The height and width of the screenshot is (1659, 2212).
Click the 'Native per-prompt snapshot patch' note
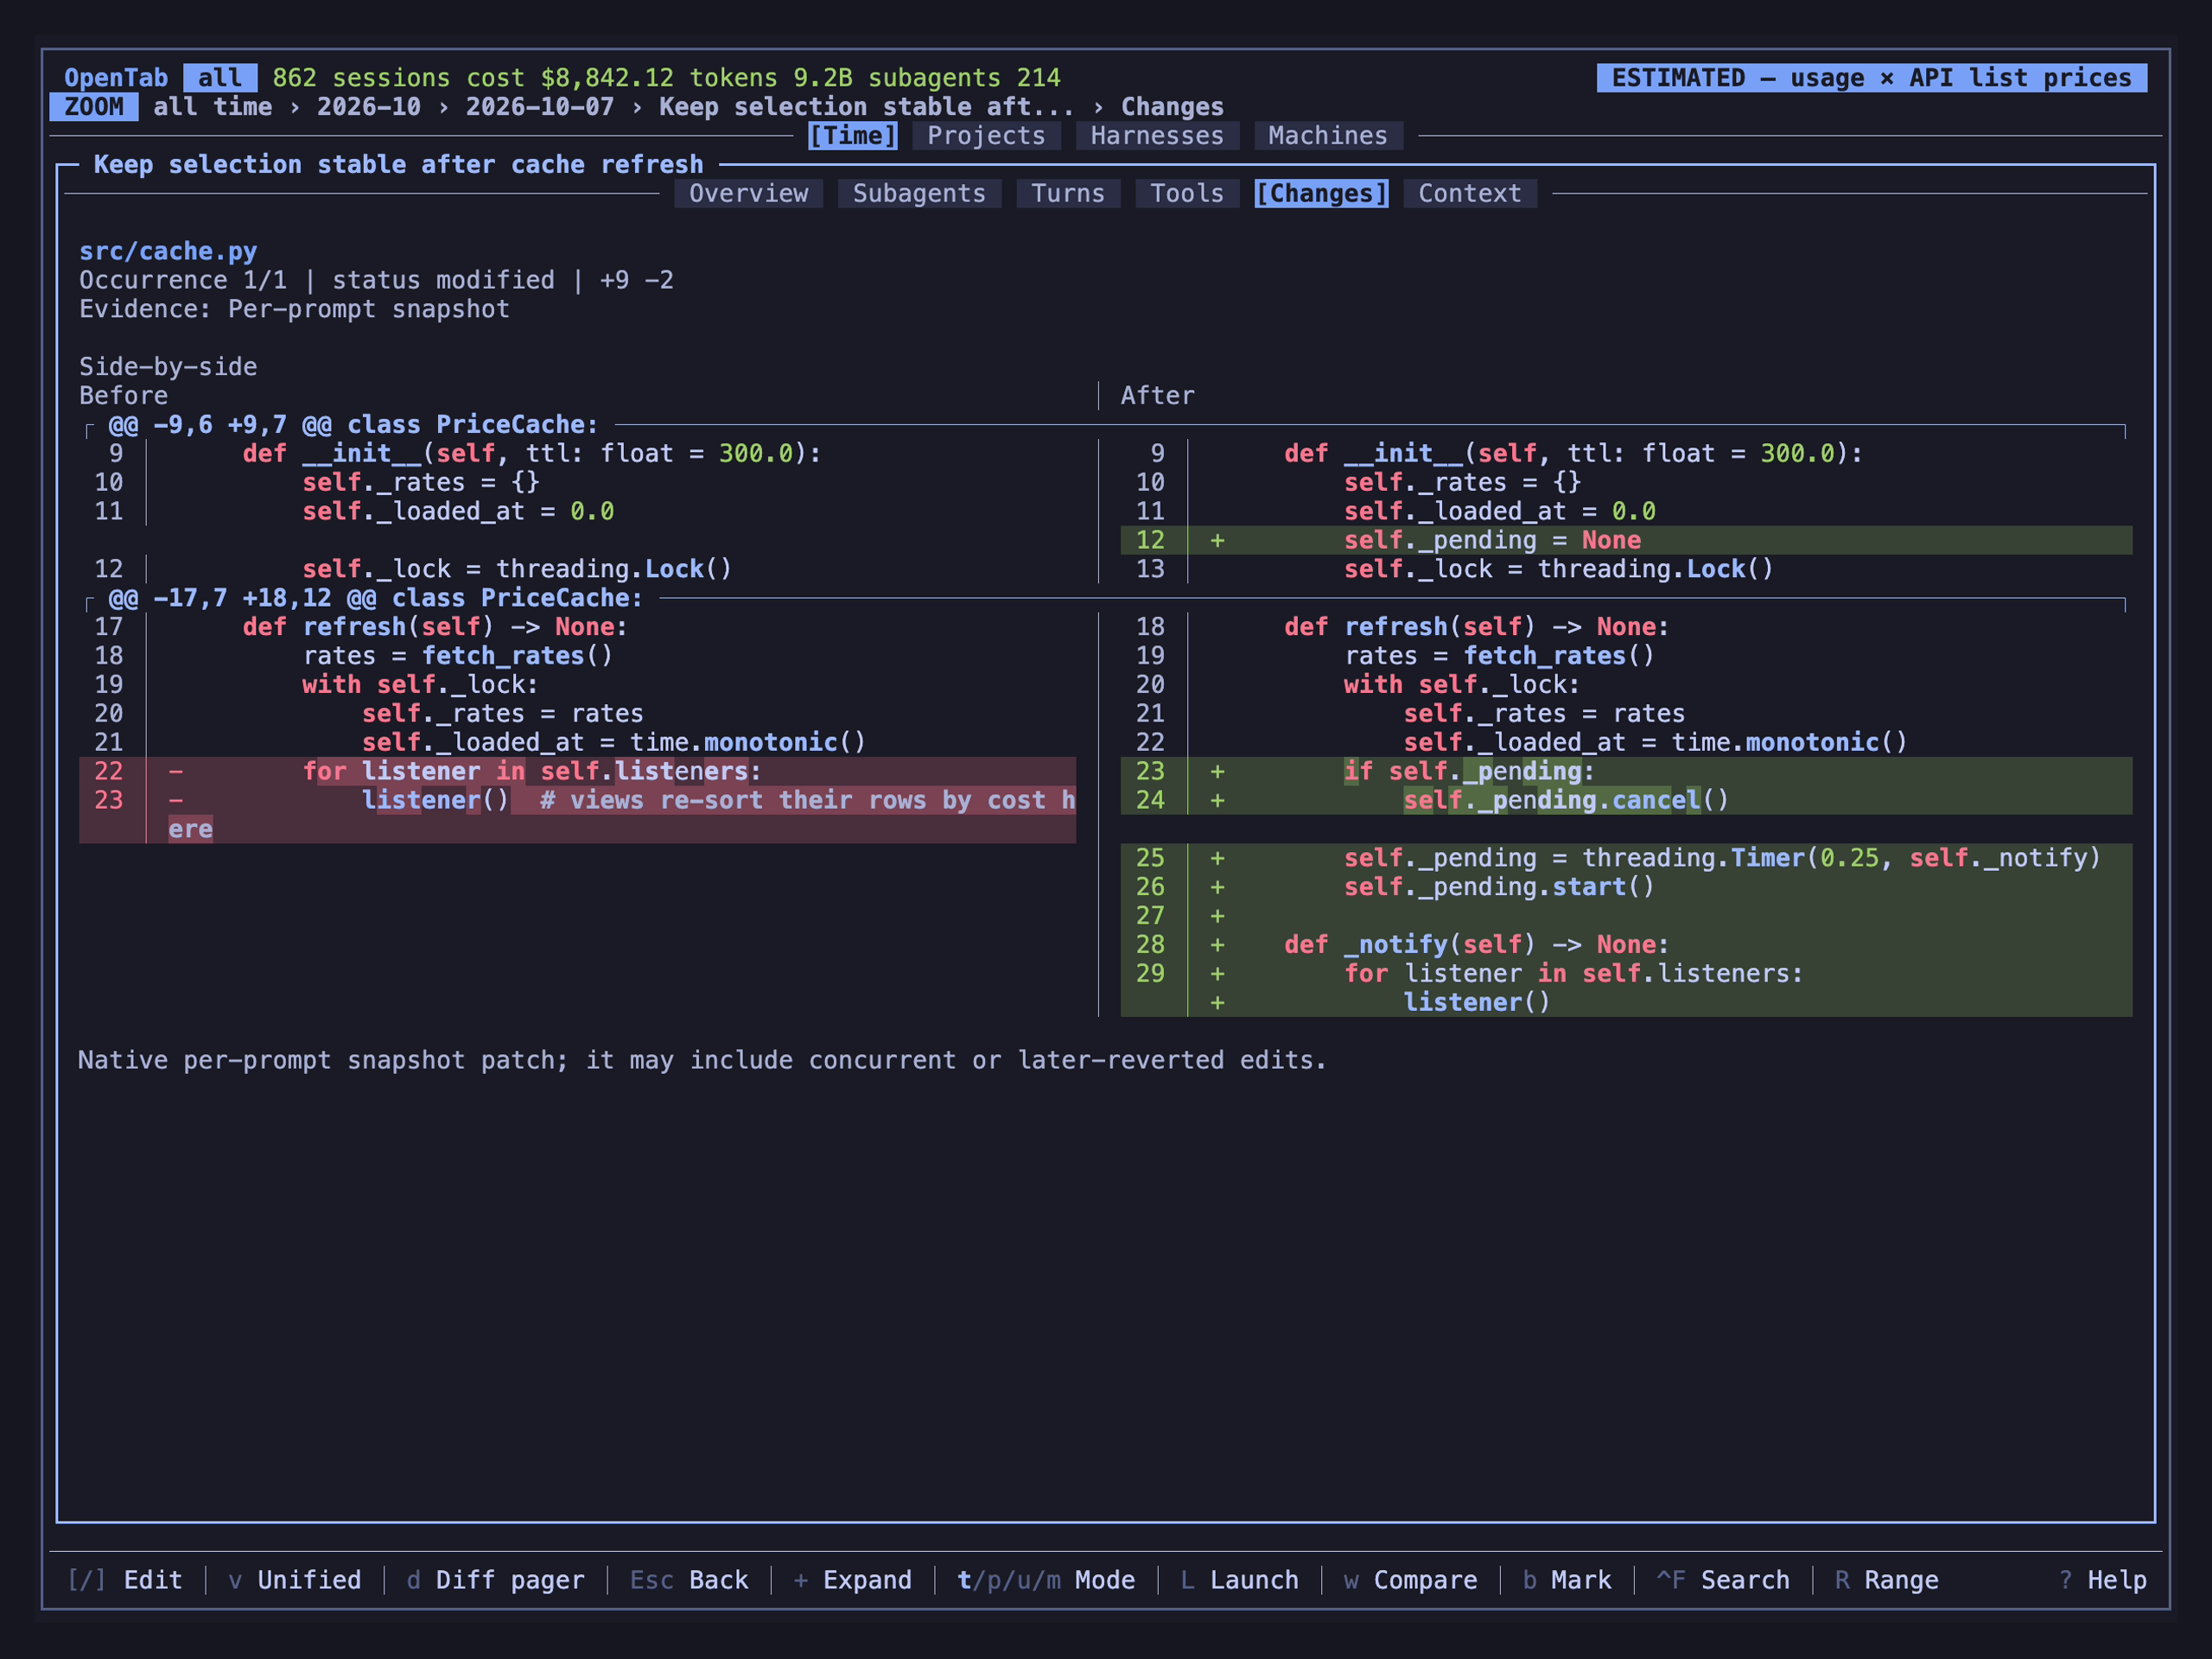pos(702,1060)
